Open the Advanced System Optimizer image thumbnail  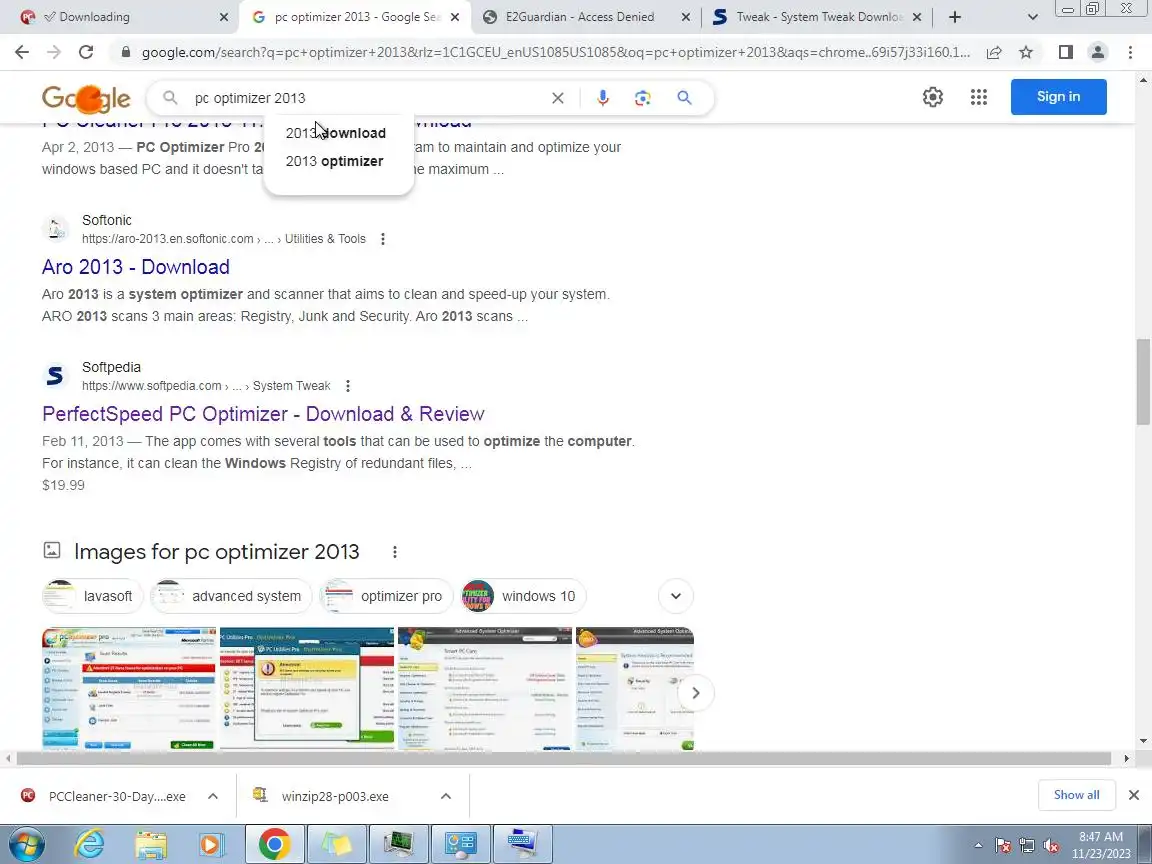485,689
